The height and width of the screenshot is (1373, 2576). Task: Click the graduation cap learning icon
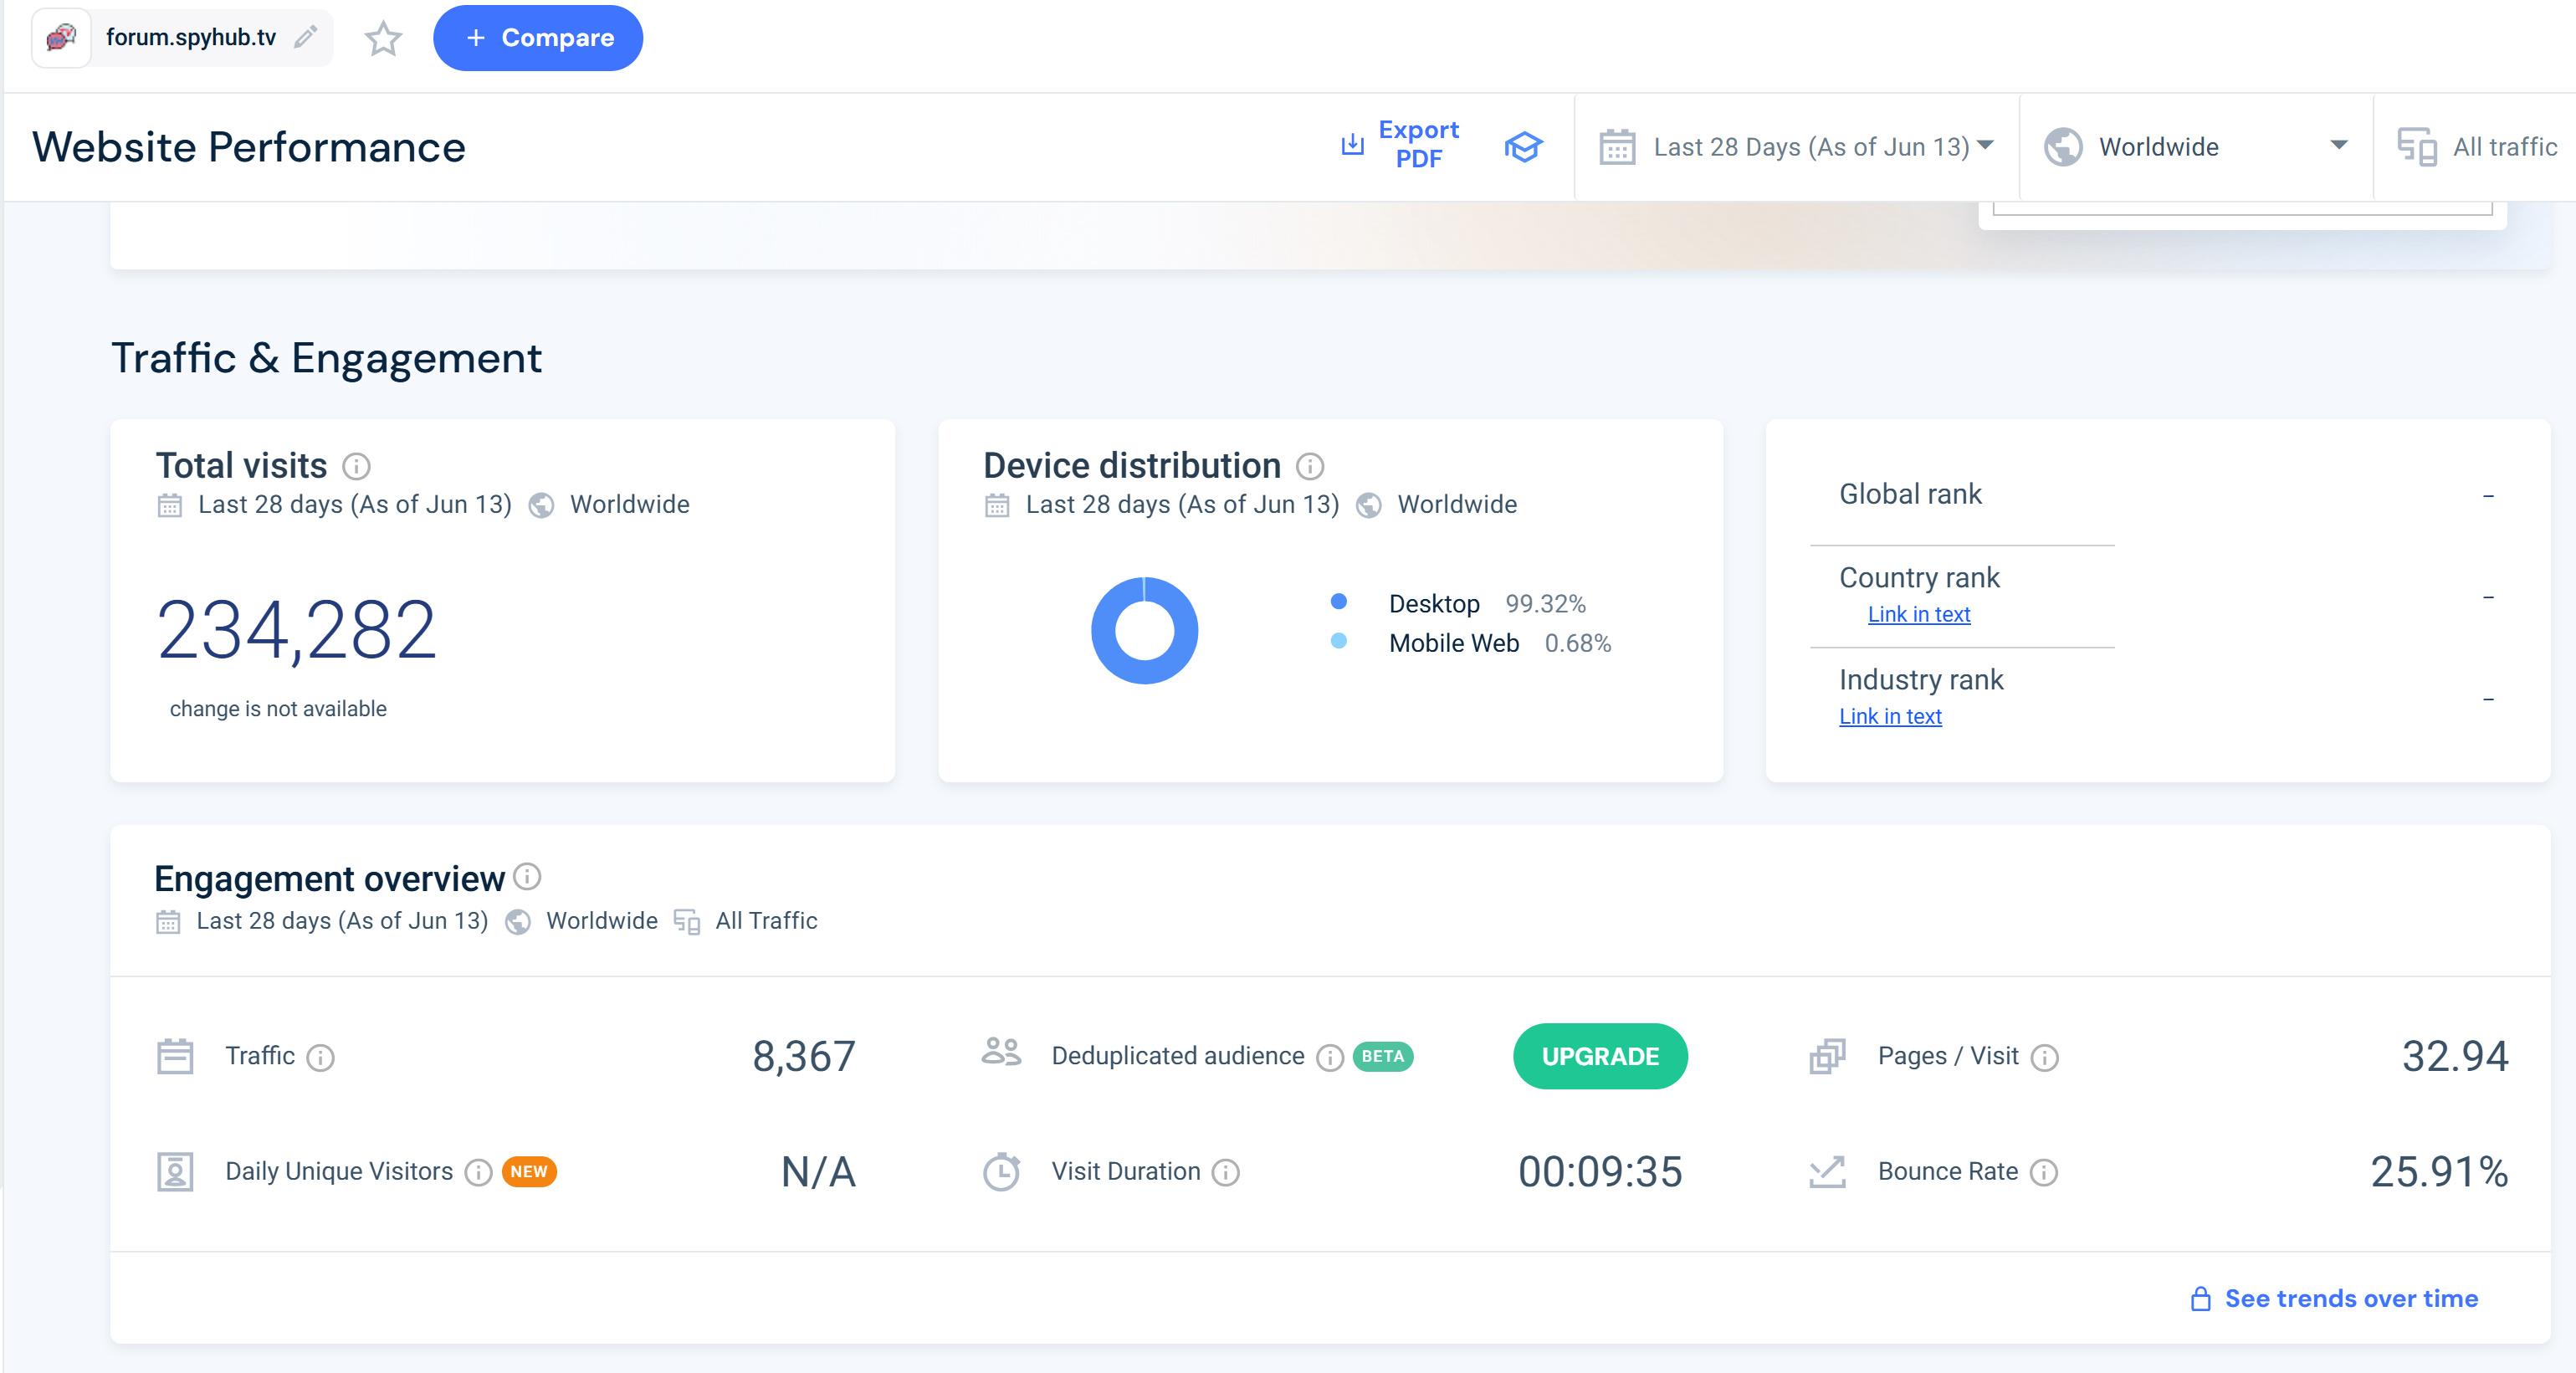1523,147
